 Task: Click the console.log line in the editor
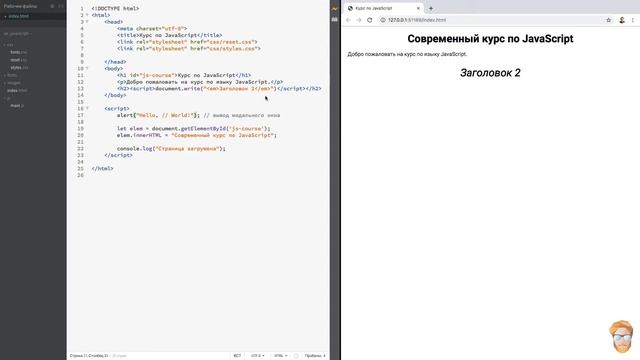171,149
